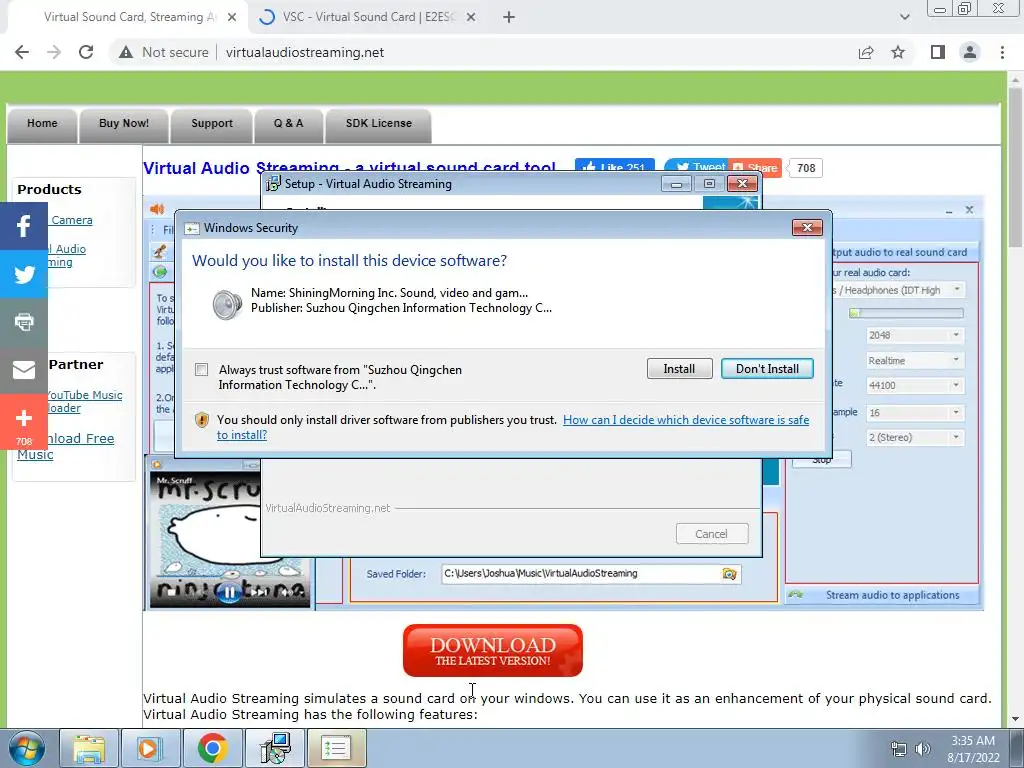The width and height of the screenshot is (1024, 768).
Task: Go back to the previous page in Chrome
Action: 22,52
